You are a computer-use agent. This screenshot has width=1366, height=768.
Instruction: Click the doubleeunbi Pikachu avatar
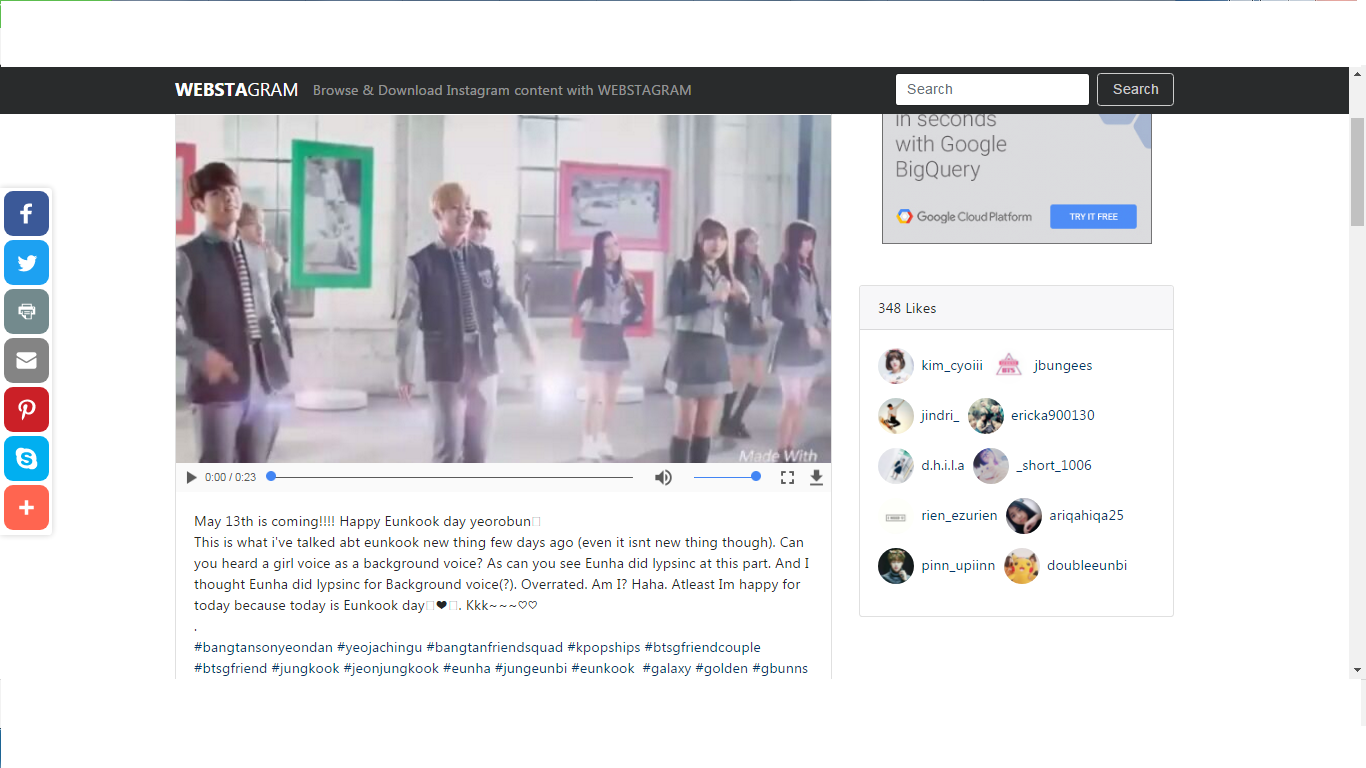pyautogui.click(x=1022, y=566)
